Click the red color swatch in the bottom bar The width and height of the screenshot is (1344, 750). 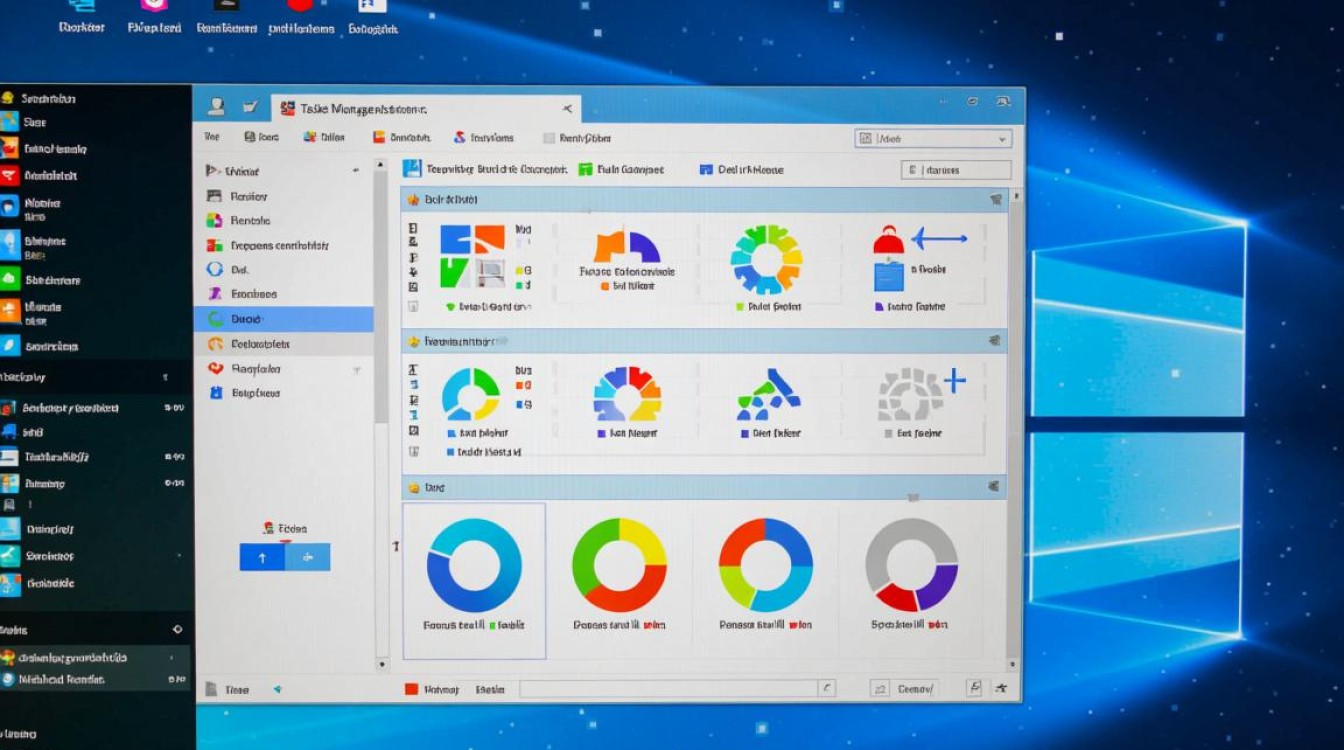coord(410,689)
